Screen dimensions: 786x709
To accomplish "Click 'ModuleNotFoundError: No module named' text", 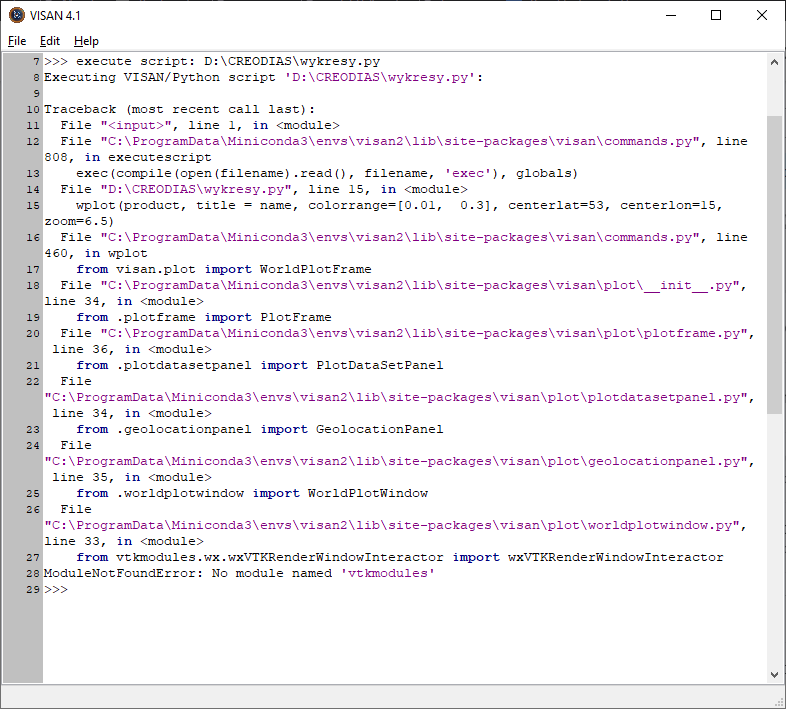I will 188,573.
